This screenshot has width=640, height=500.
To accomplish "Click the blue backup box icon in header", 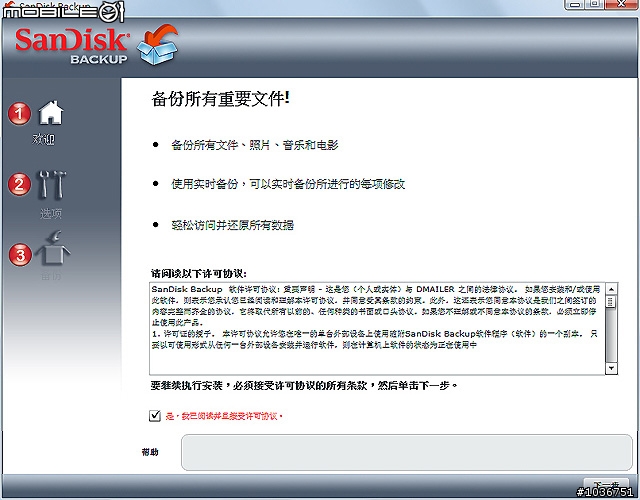I will tap(158, 45).
